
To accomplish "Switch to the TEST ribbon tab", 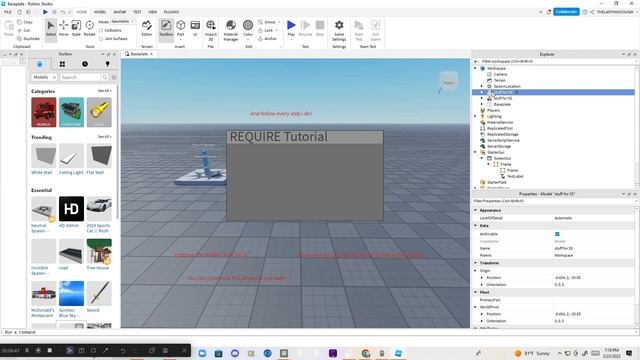I will [137, 12].
